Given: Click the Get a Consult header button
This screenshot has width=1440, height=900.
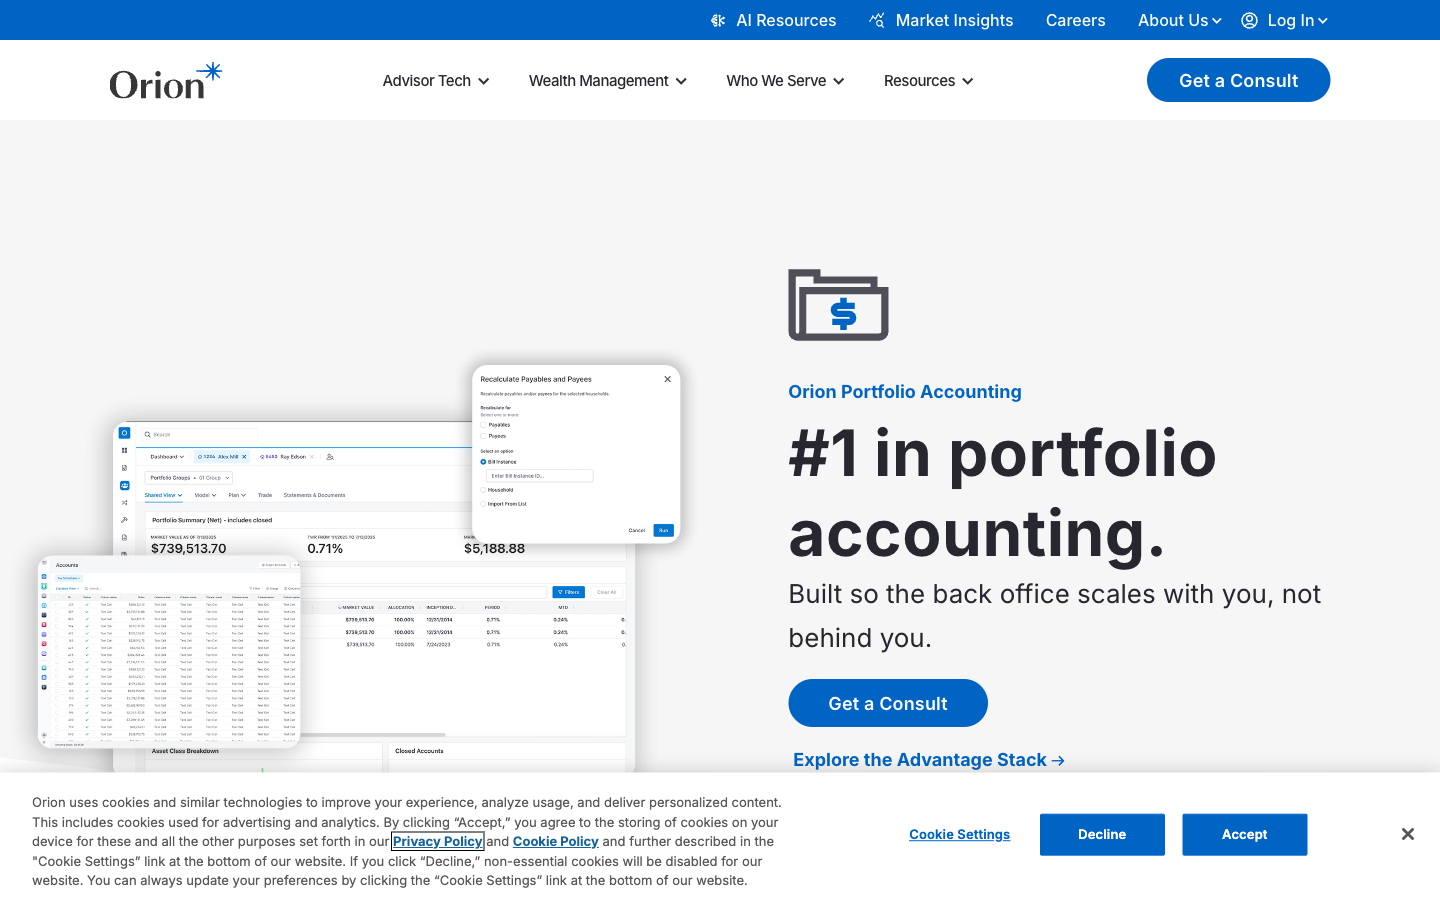Looking at the screenshot, I should tap(1238, 80).
